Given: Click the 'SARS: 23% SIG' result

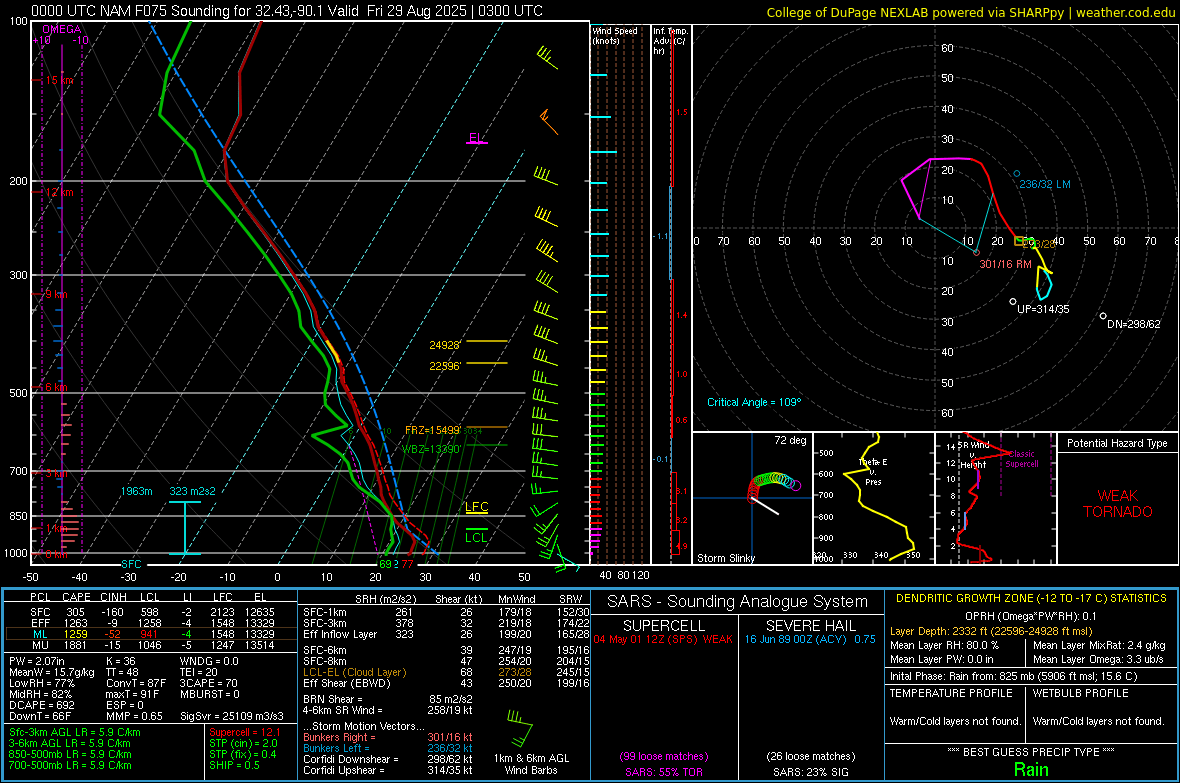Looking at the screenshot, I should (x=810, y=773).
